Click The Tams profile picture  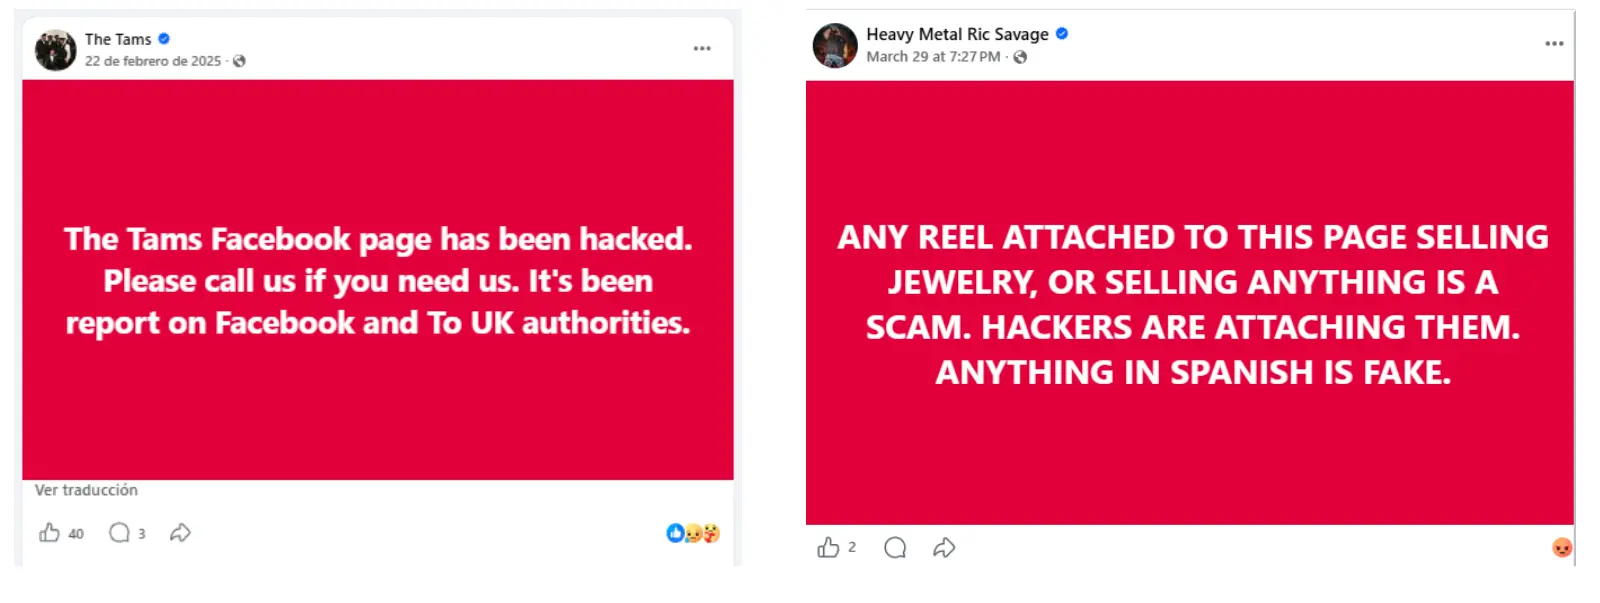coord(56,49)
